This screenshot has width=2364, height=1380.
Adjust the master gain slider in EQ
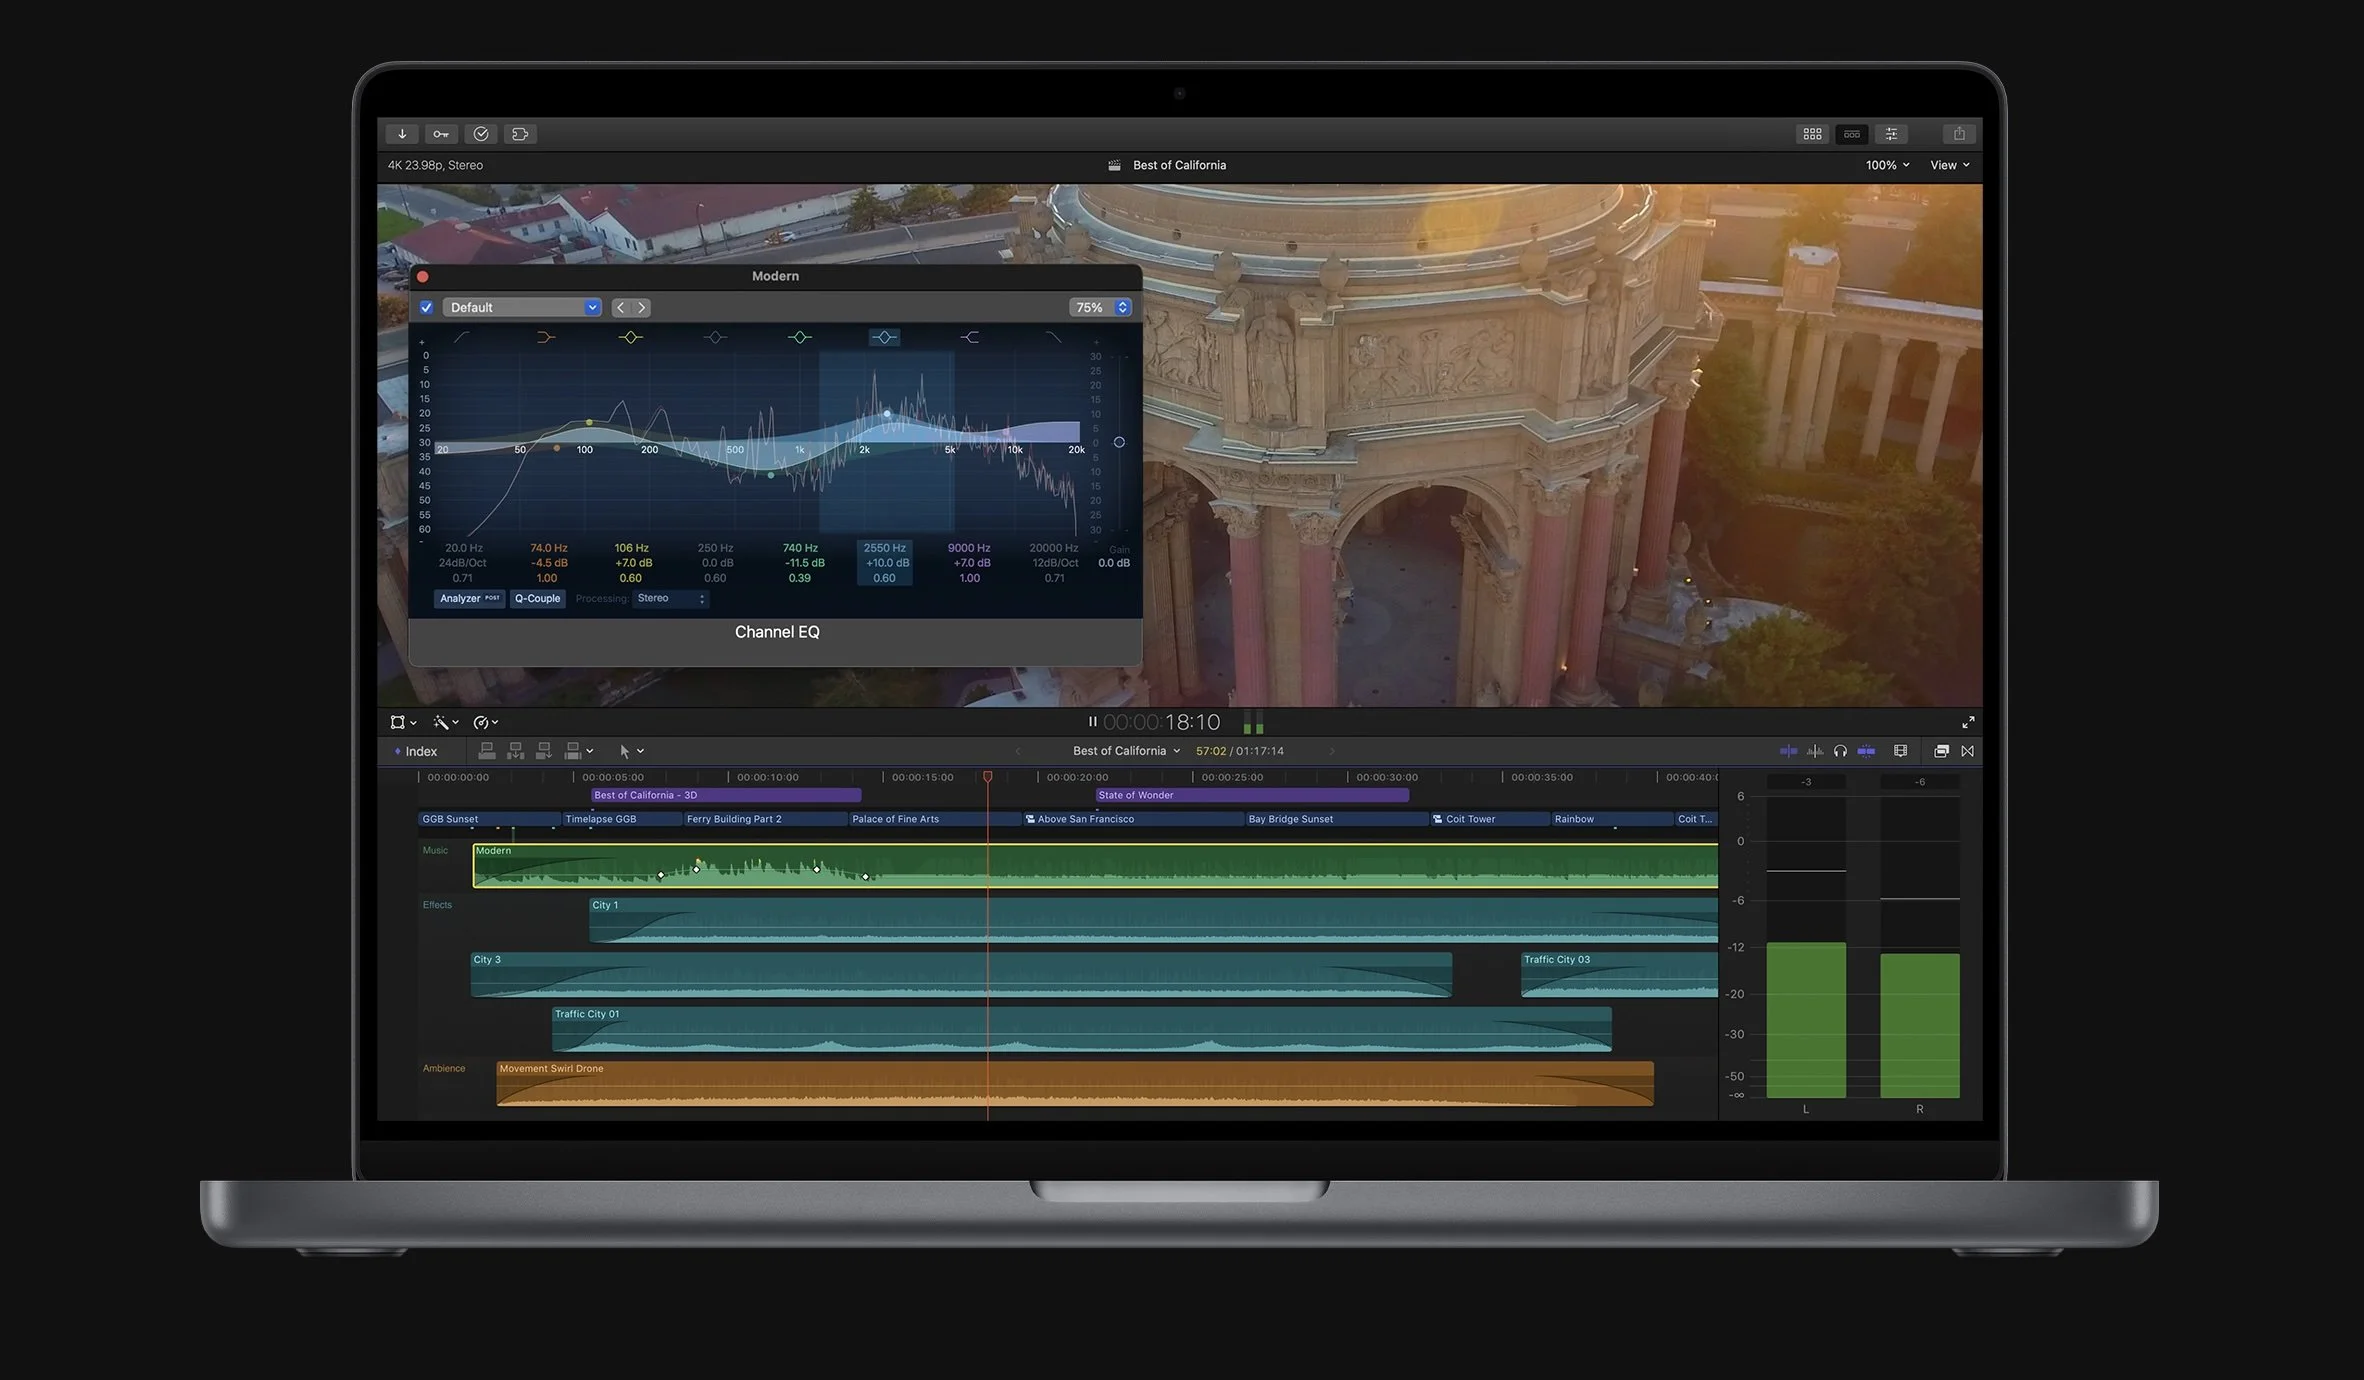pyautogui.click(x=1119, y=442)
